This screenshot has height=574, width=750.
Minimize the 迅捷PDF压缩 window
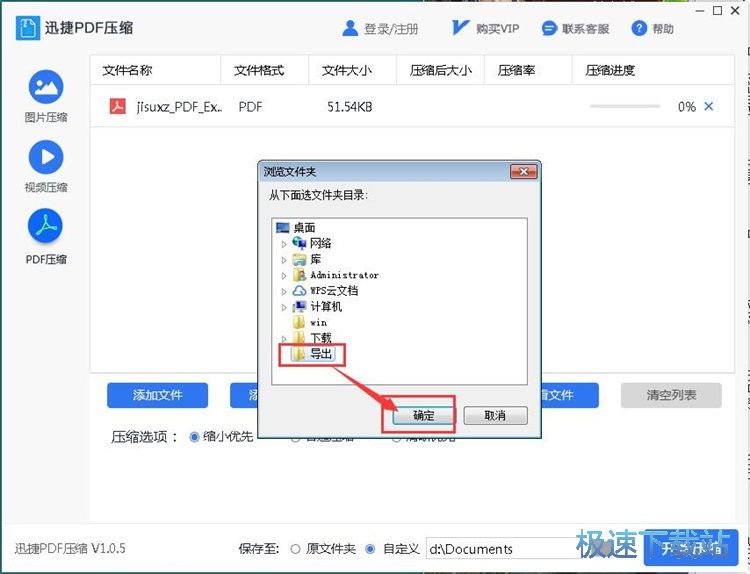[700, 11]
